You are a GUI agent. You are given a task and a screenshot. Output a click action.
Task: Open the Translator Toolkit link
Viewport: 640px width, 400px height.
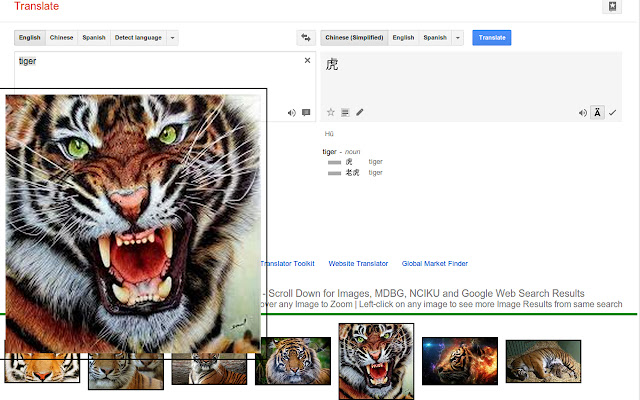(288, 264)
